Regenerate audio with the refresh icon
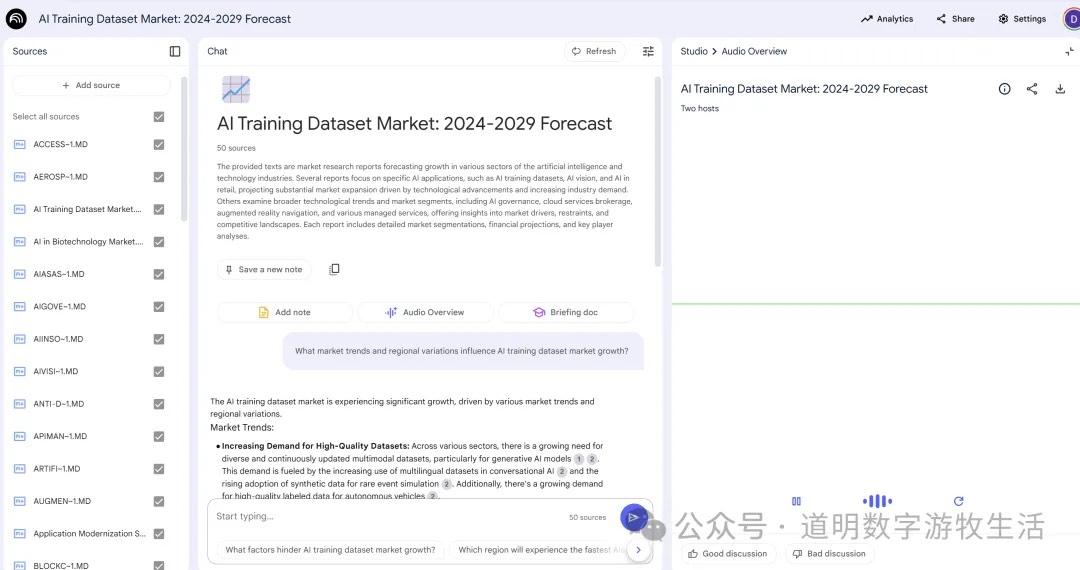The height and width of the screenshot is (570, 1080). [958, 501]
